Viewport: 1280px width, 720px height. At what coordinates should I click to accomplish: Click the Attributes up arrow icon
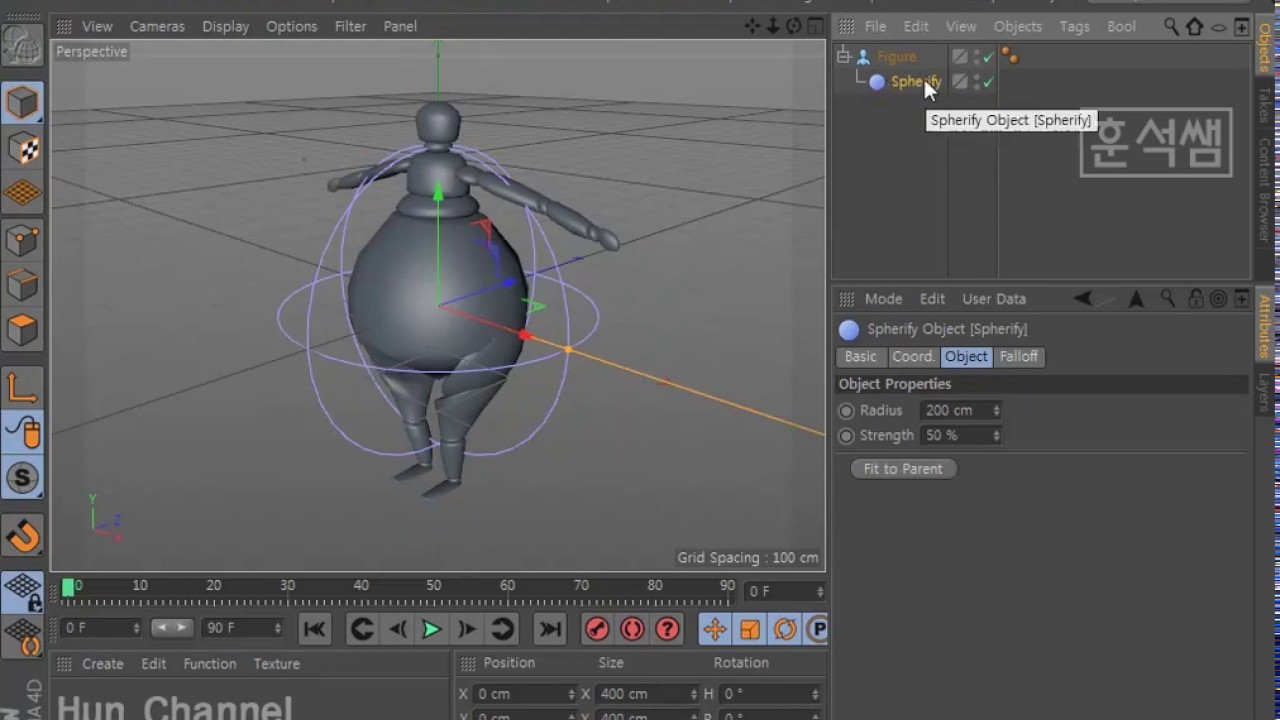click(1136, 298)
